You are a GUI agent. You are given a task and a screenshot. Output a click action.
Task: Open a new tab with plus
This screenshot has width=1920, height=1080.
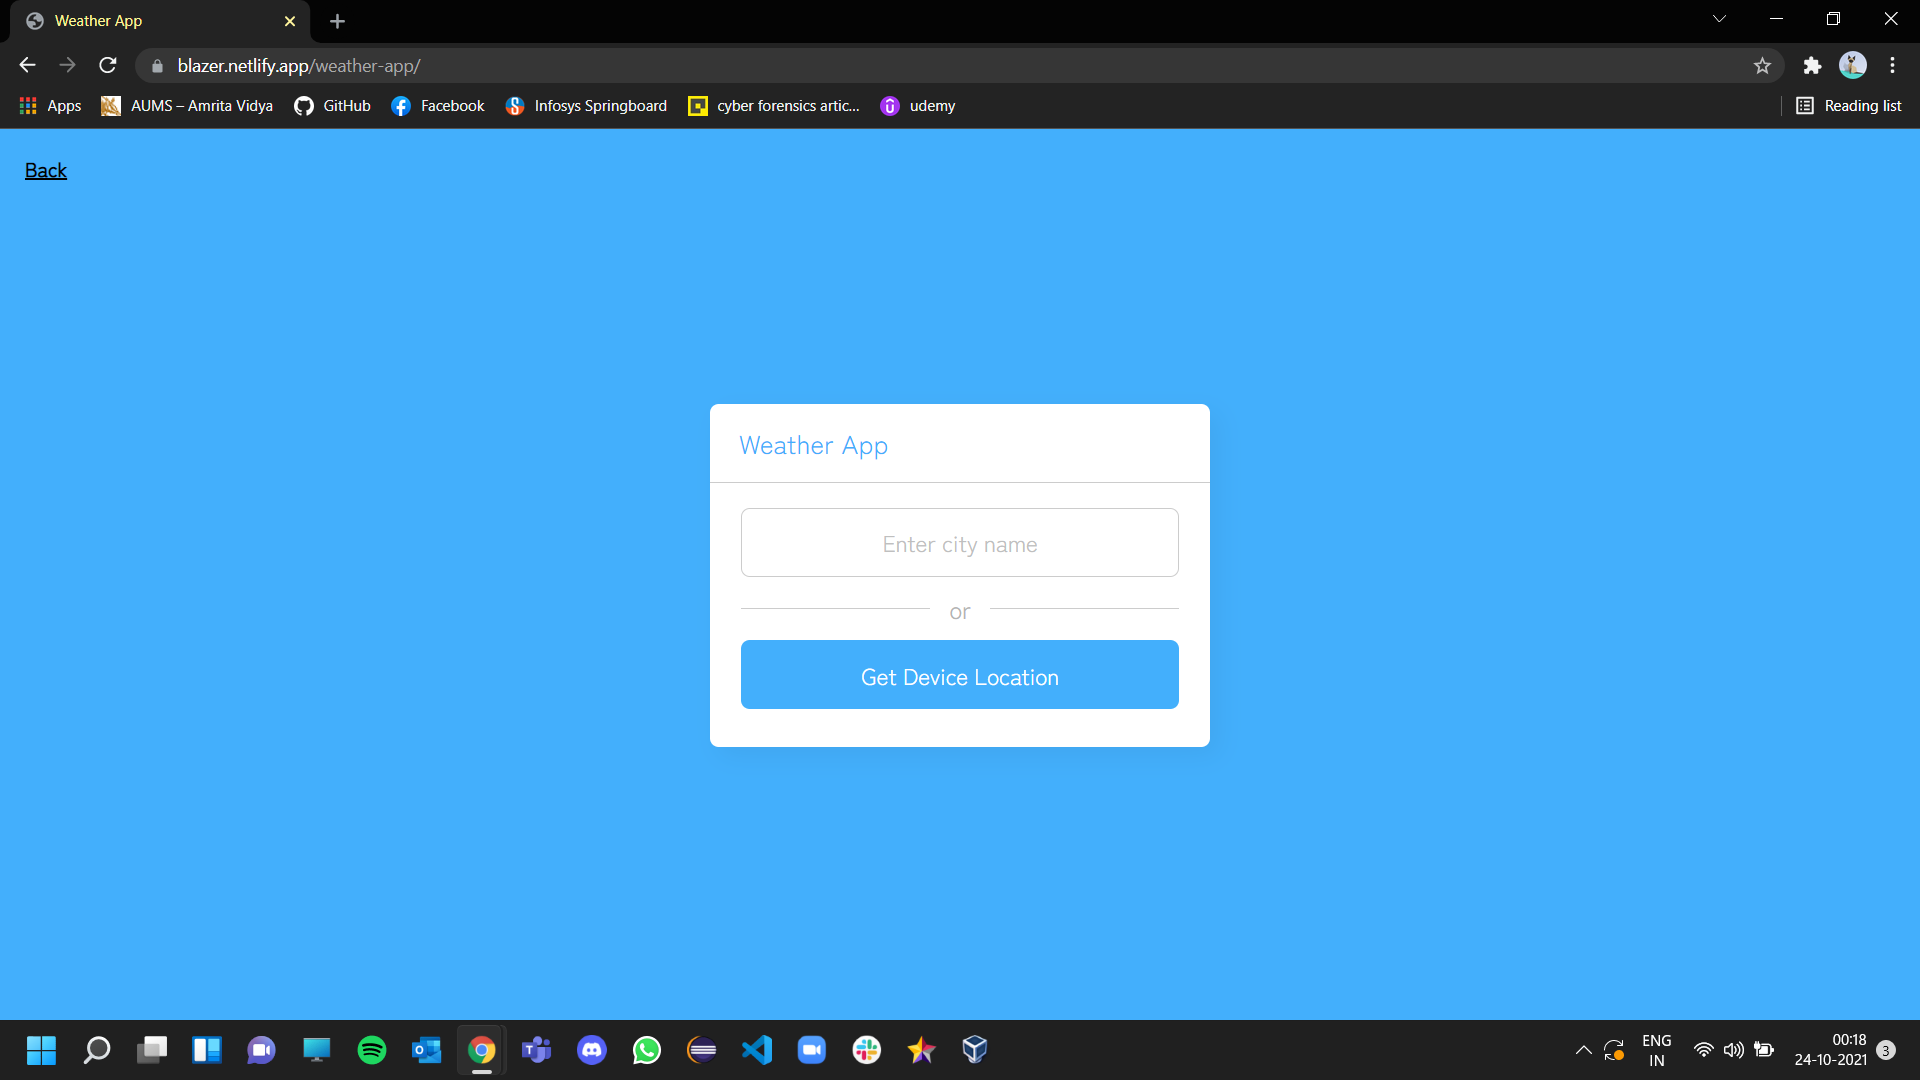(x=337, y=21)
